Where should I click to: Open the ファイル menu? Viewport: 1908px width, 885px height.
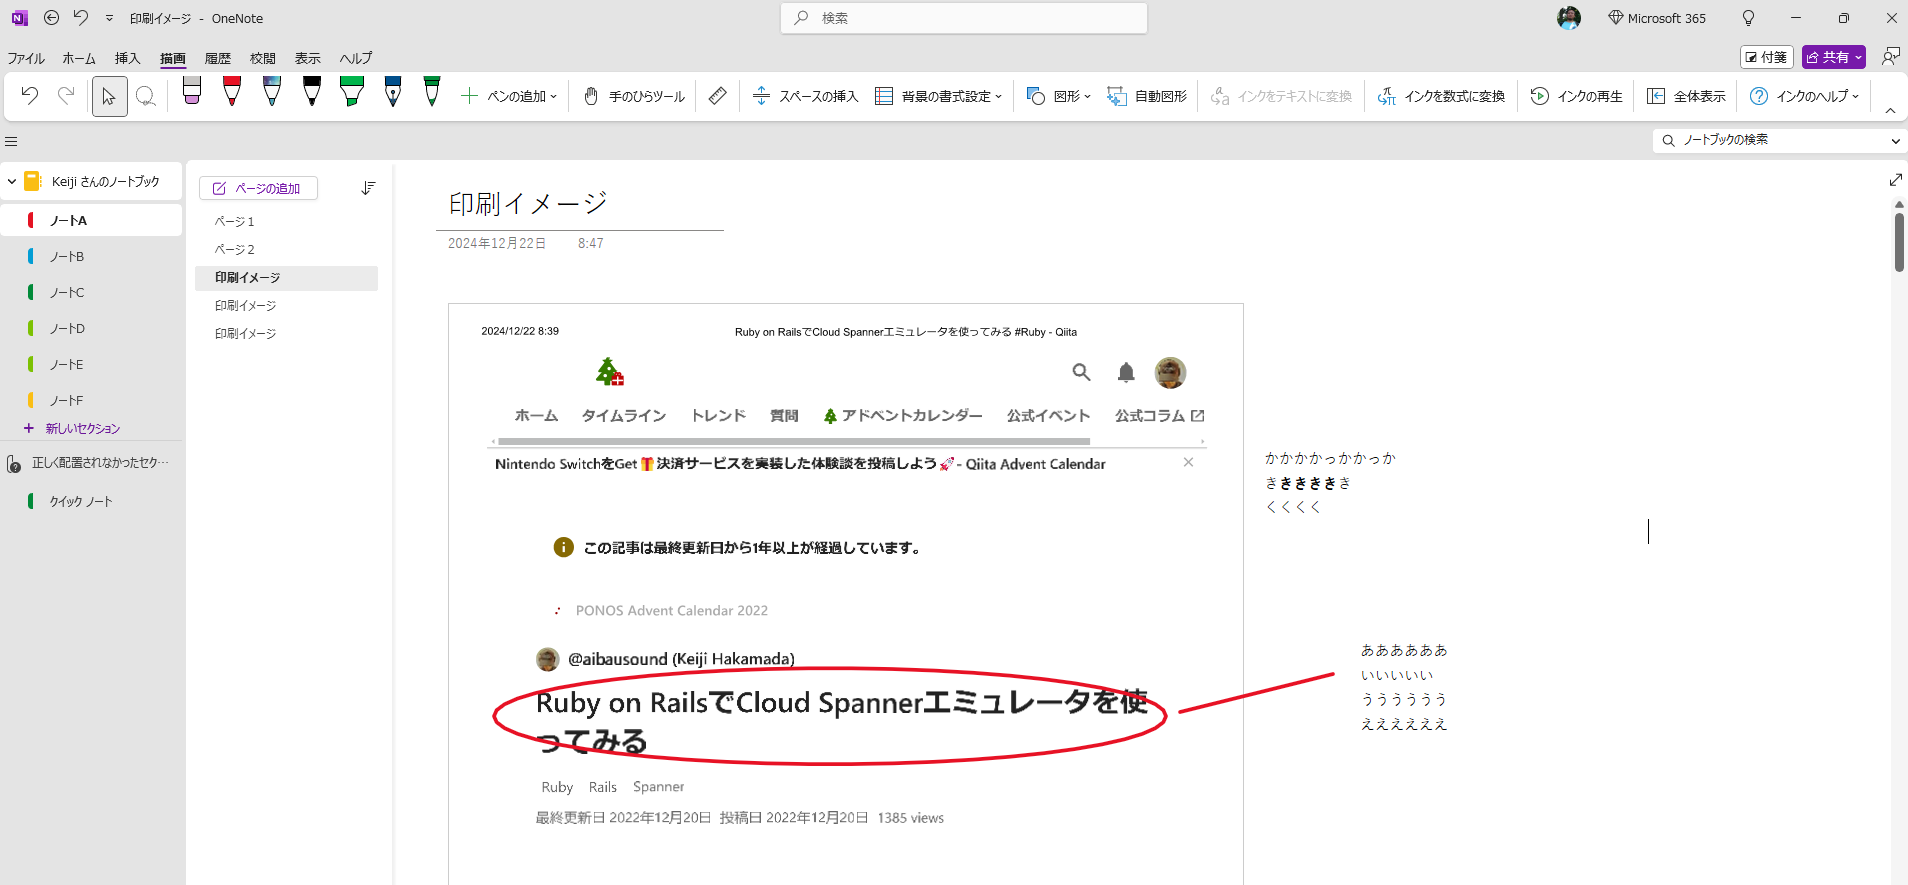point(26,58)
